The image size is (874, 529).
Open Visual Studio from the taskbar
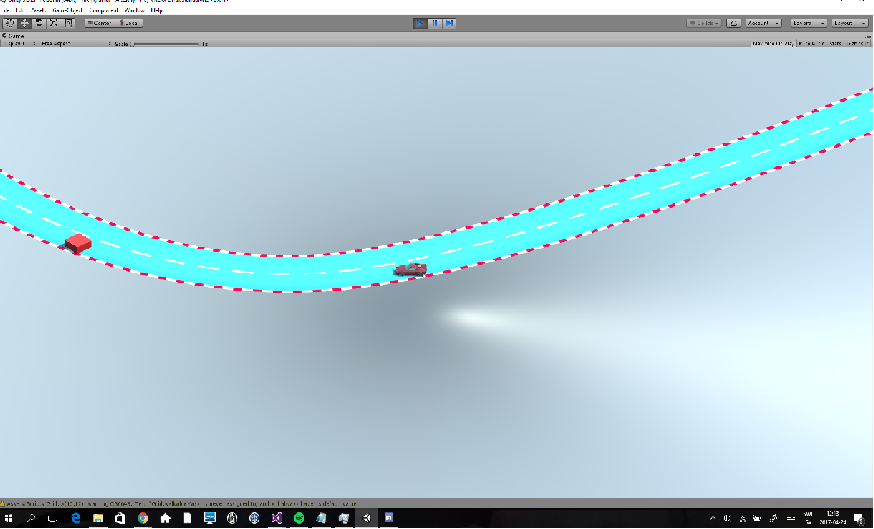(x=276, y=519)
